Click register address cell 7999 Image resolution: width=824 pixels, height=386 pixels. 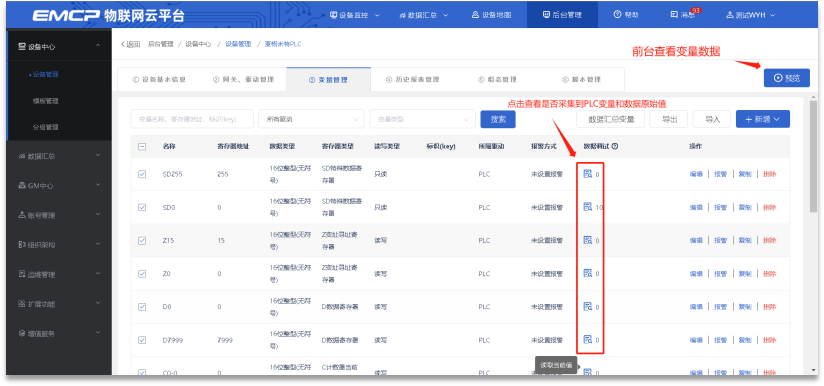(x=224, y=340)
